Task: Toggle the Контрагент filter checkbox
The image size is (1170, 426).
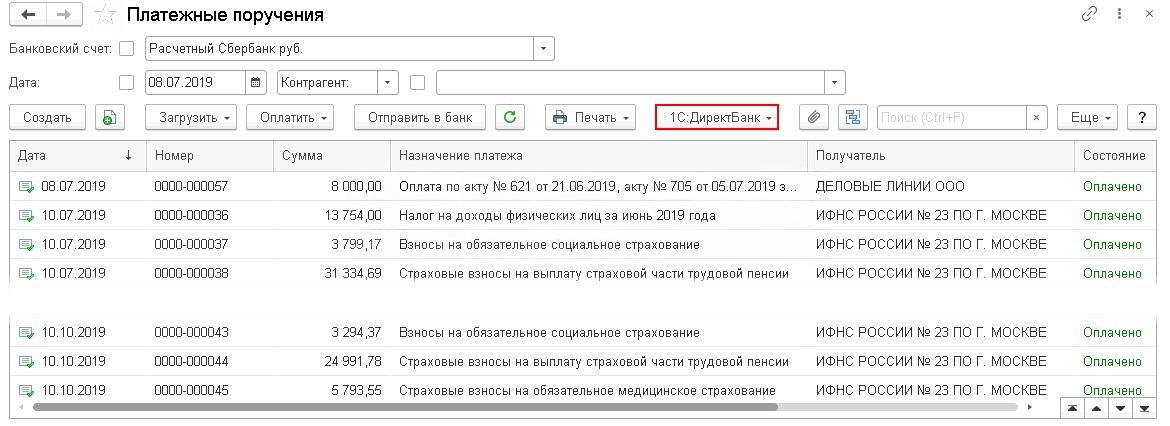Action: click(x=418, y=82)
